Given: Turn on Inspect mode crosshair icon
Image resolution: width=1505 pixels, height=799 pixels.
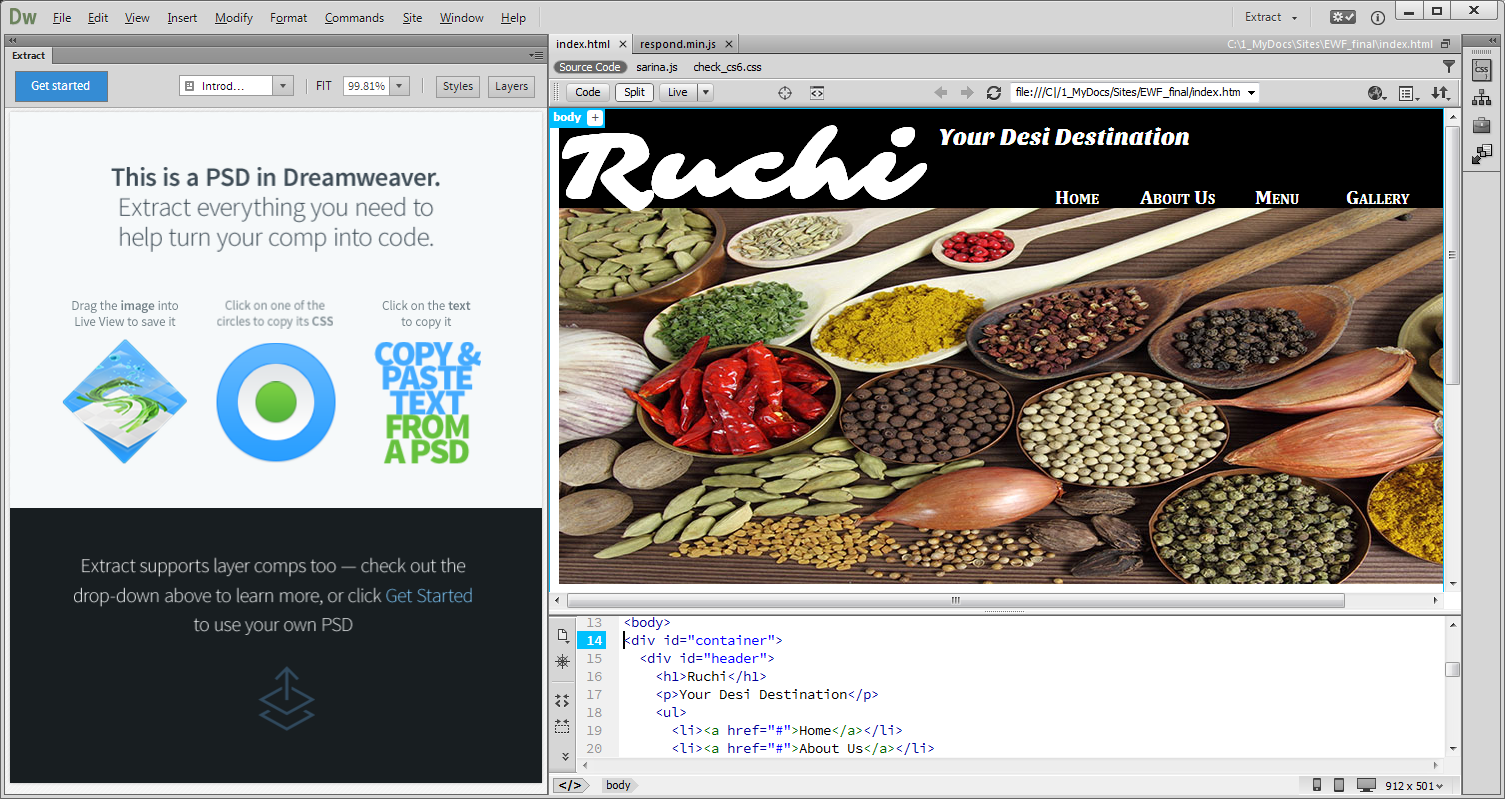Looking at the screenshot, I should click(x=785, y=92).
